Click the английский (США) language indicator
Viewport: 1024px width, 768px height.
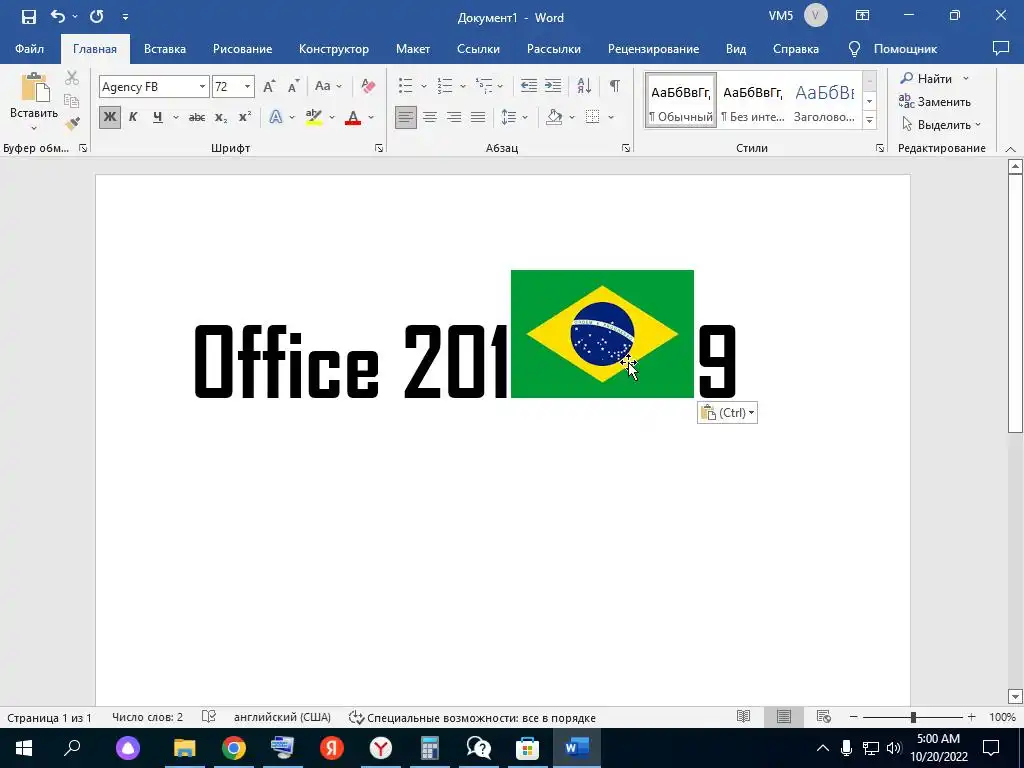282,717
